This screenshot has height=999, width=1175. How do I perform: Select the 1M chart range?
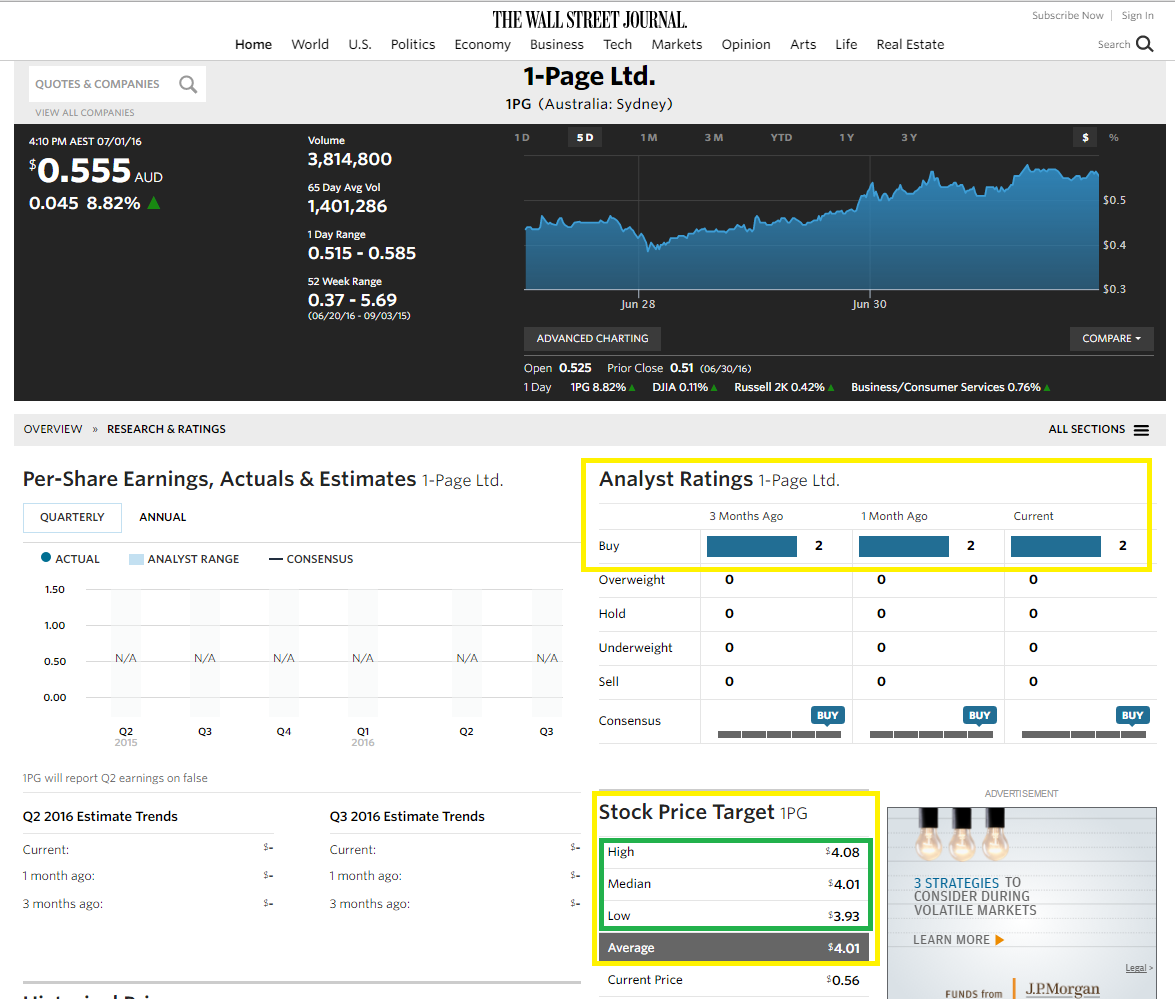click(649, 137)
